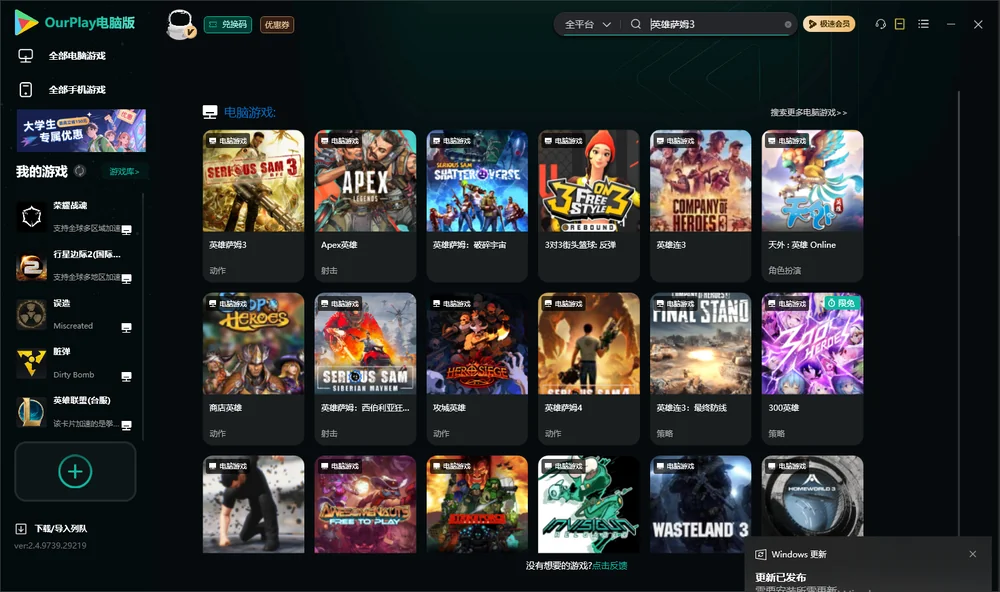Open 英雄连3: 最终防线 game card

tap(700, 368)
